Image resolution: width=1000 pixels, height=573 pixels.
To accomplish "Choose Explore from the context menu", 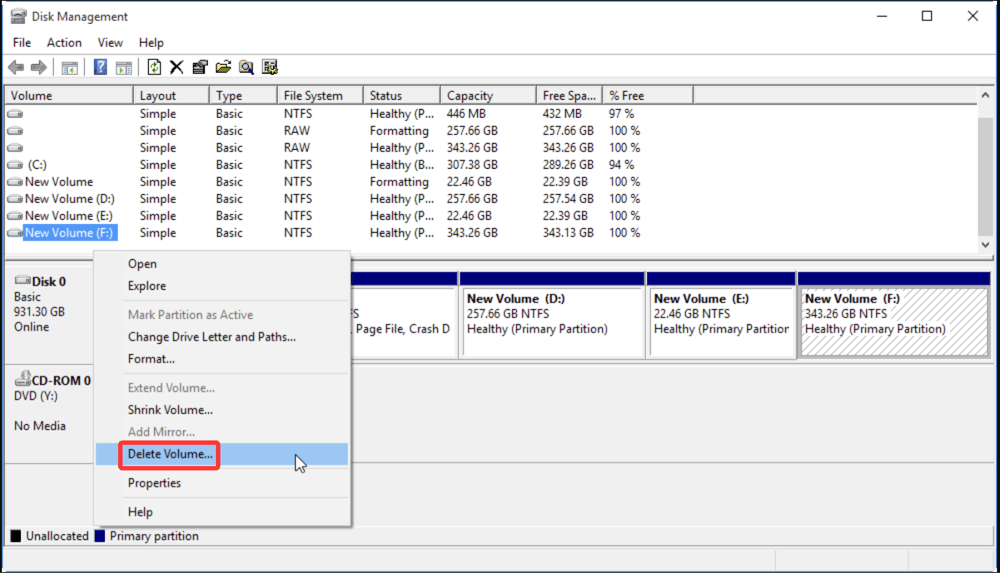I will 222,286.
